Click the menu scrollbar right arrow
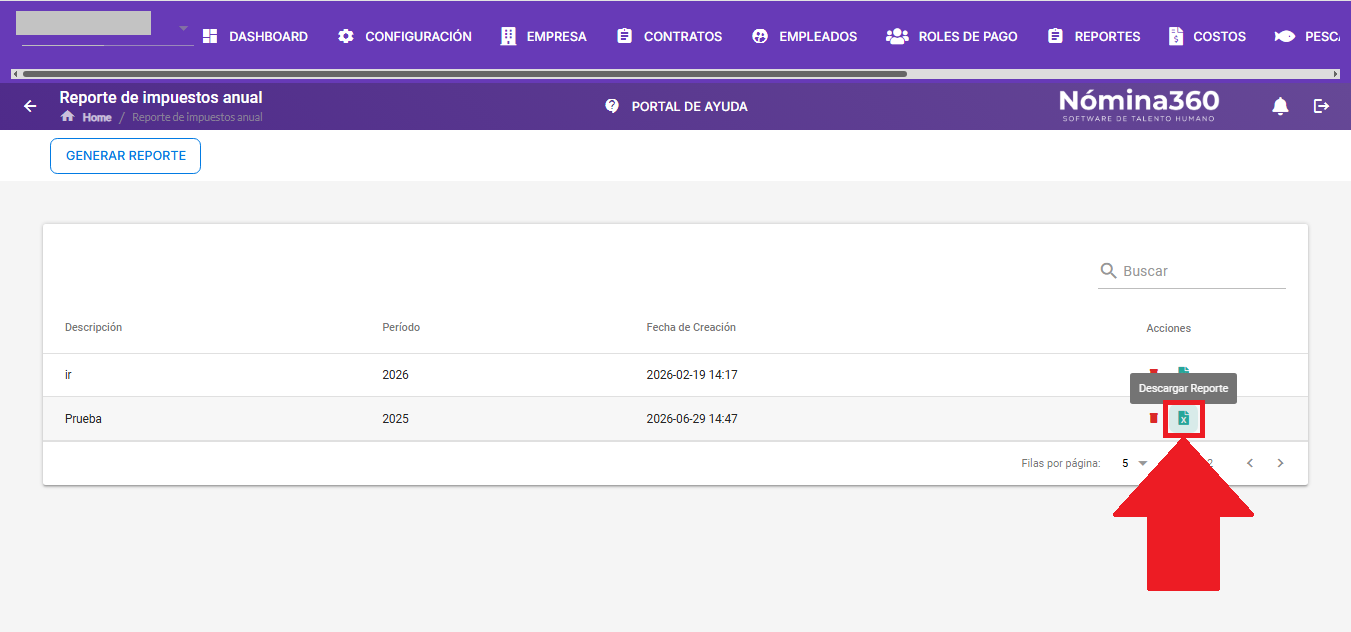The height and width of the screenshot is (632, 1351). (x=1336, y=74)
